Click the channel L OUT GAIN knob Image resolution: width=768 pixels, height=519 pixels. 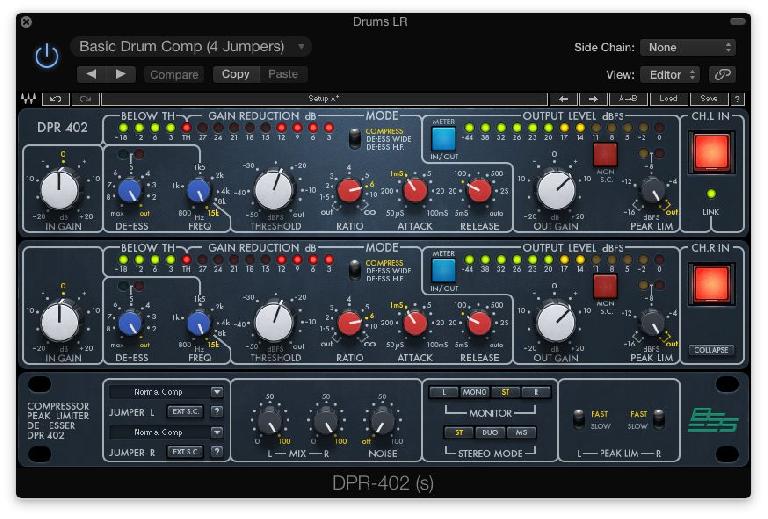(555, 190)
